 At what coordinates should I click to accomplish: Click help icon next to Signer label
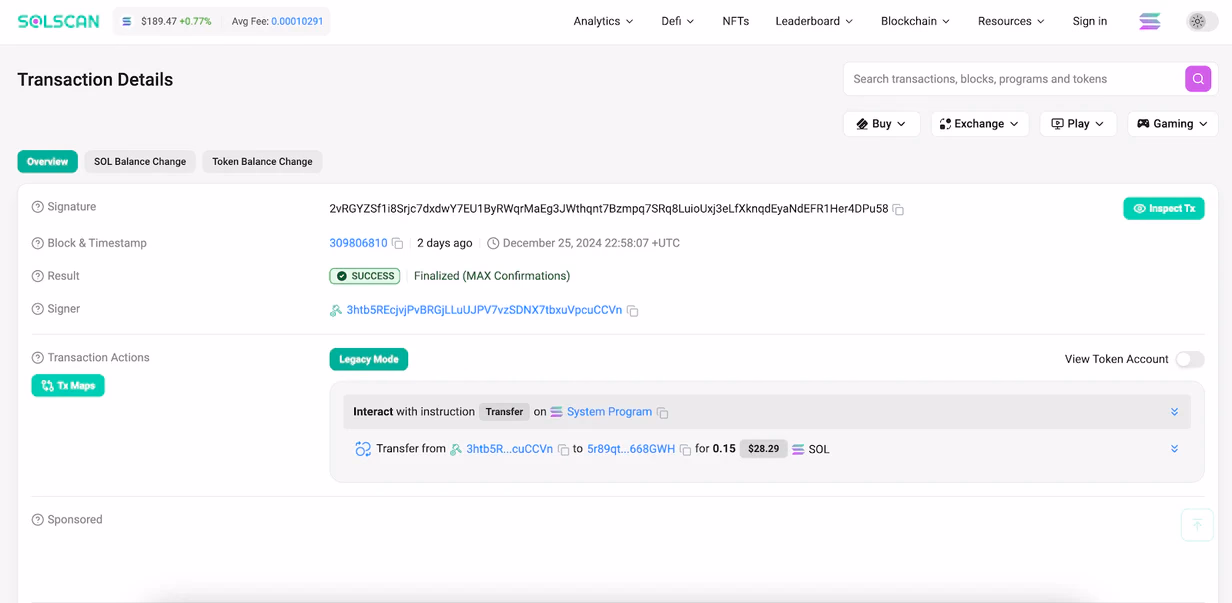(x=38, y=309)
